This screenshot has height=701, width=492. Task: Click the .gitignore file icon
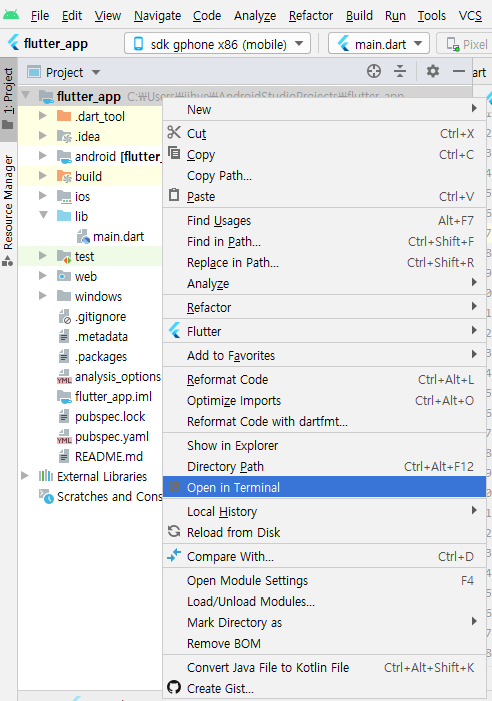(64, 317)
